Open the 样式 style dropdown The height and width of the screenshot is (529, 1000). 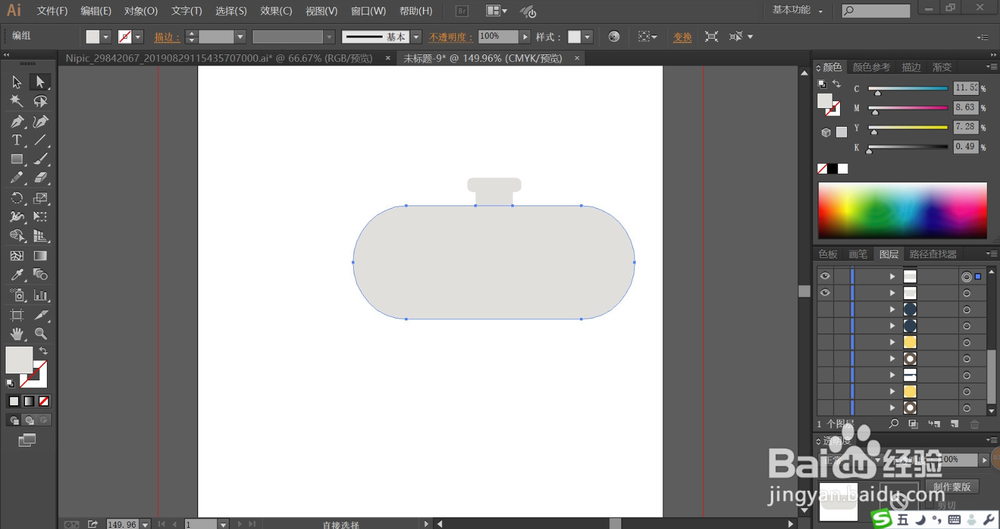tap(587, 37)
